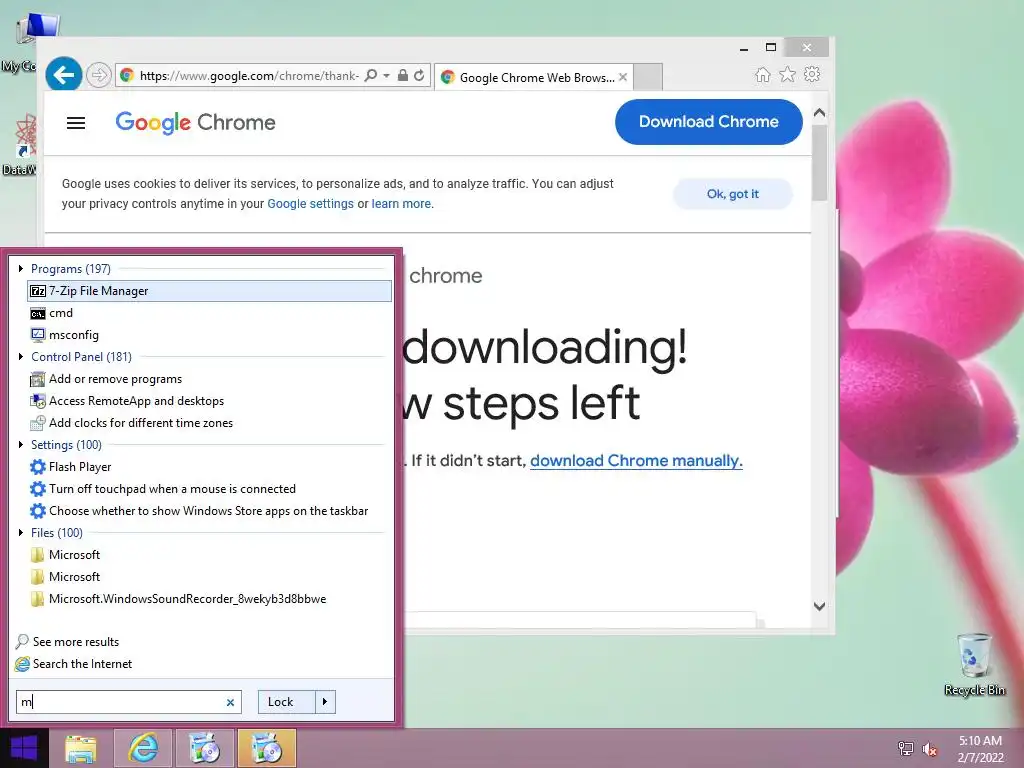Click the Google Chrome logo
This screenshot has height=768, width=1024.
tap(195, 123)
